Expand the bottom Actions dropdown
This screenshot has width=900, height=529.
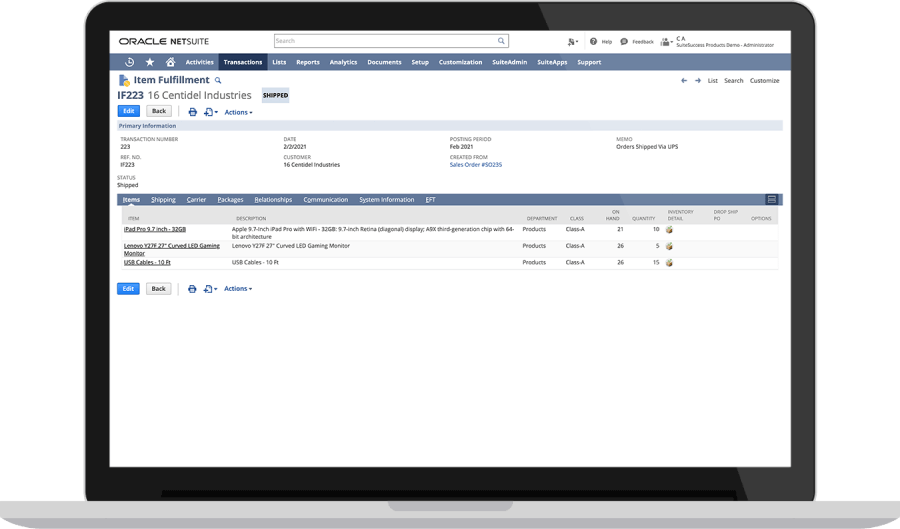click(238, 289)
